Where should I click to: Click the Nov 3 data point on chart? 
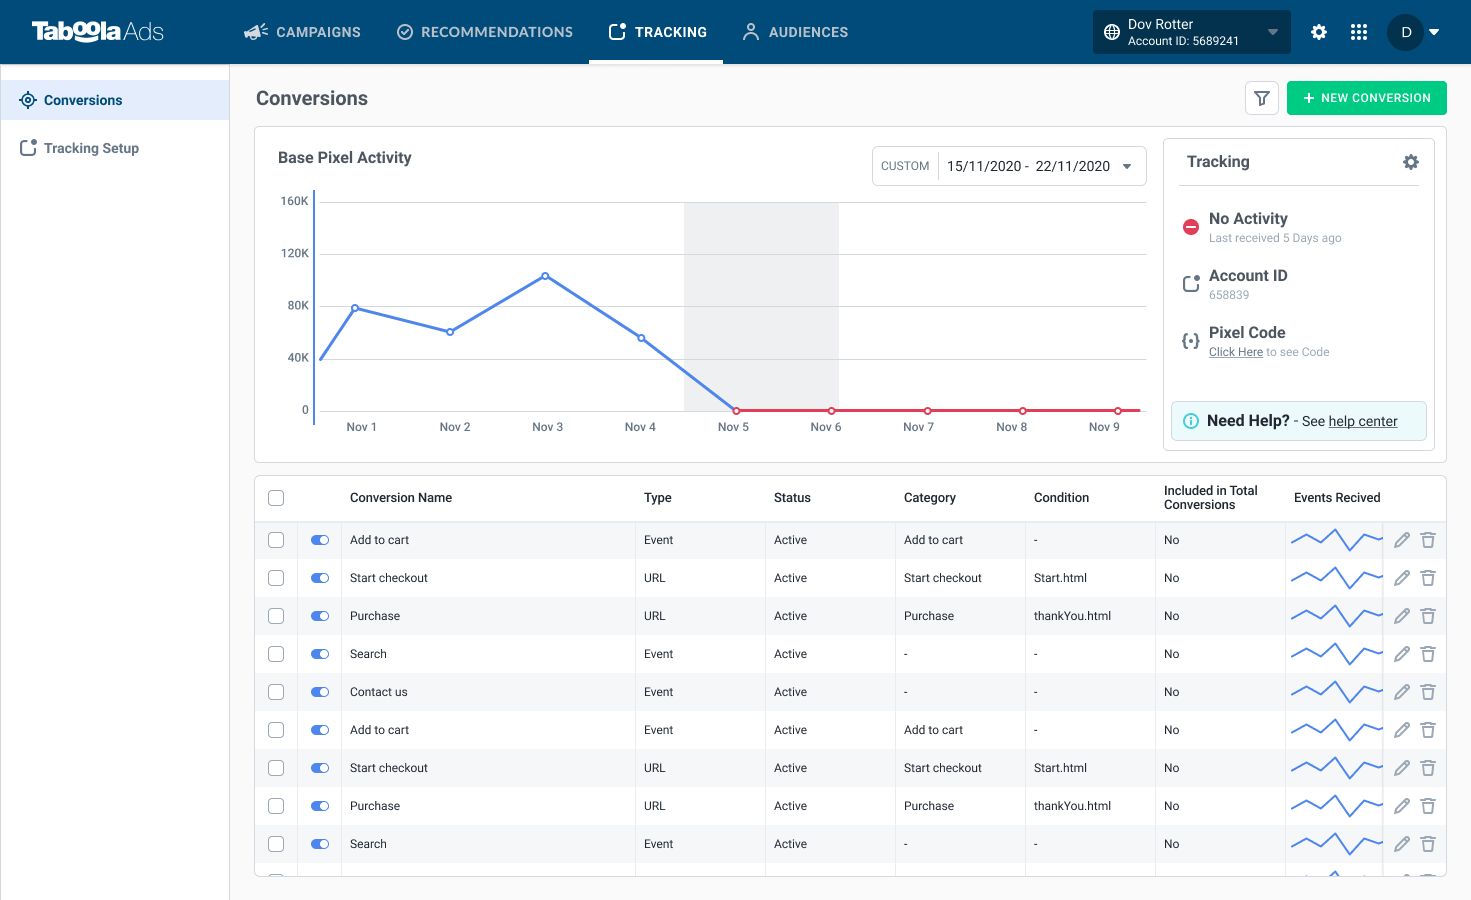545,276
